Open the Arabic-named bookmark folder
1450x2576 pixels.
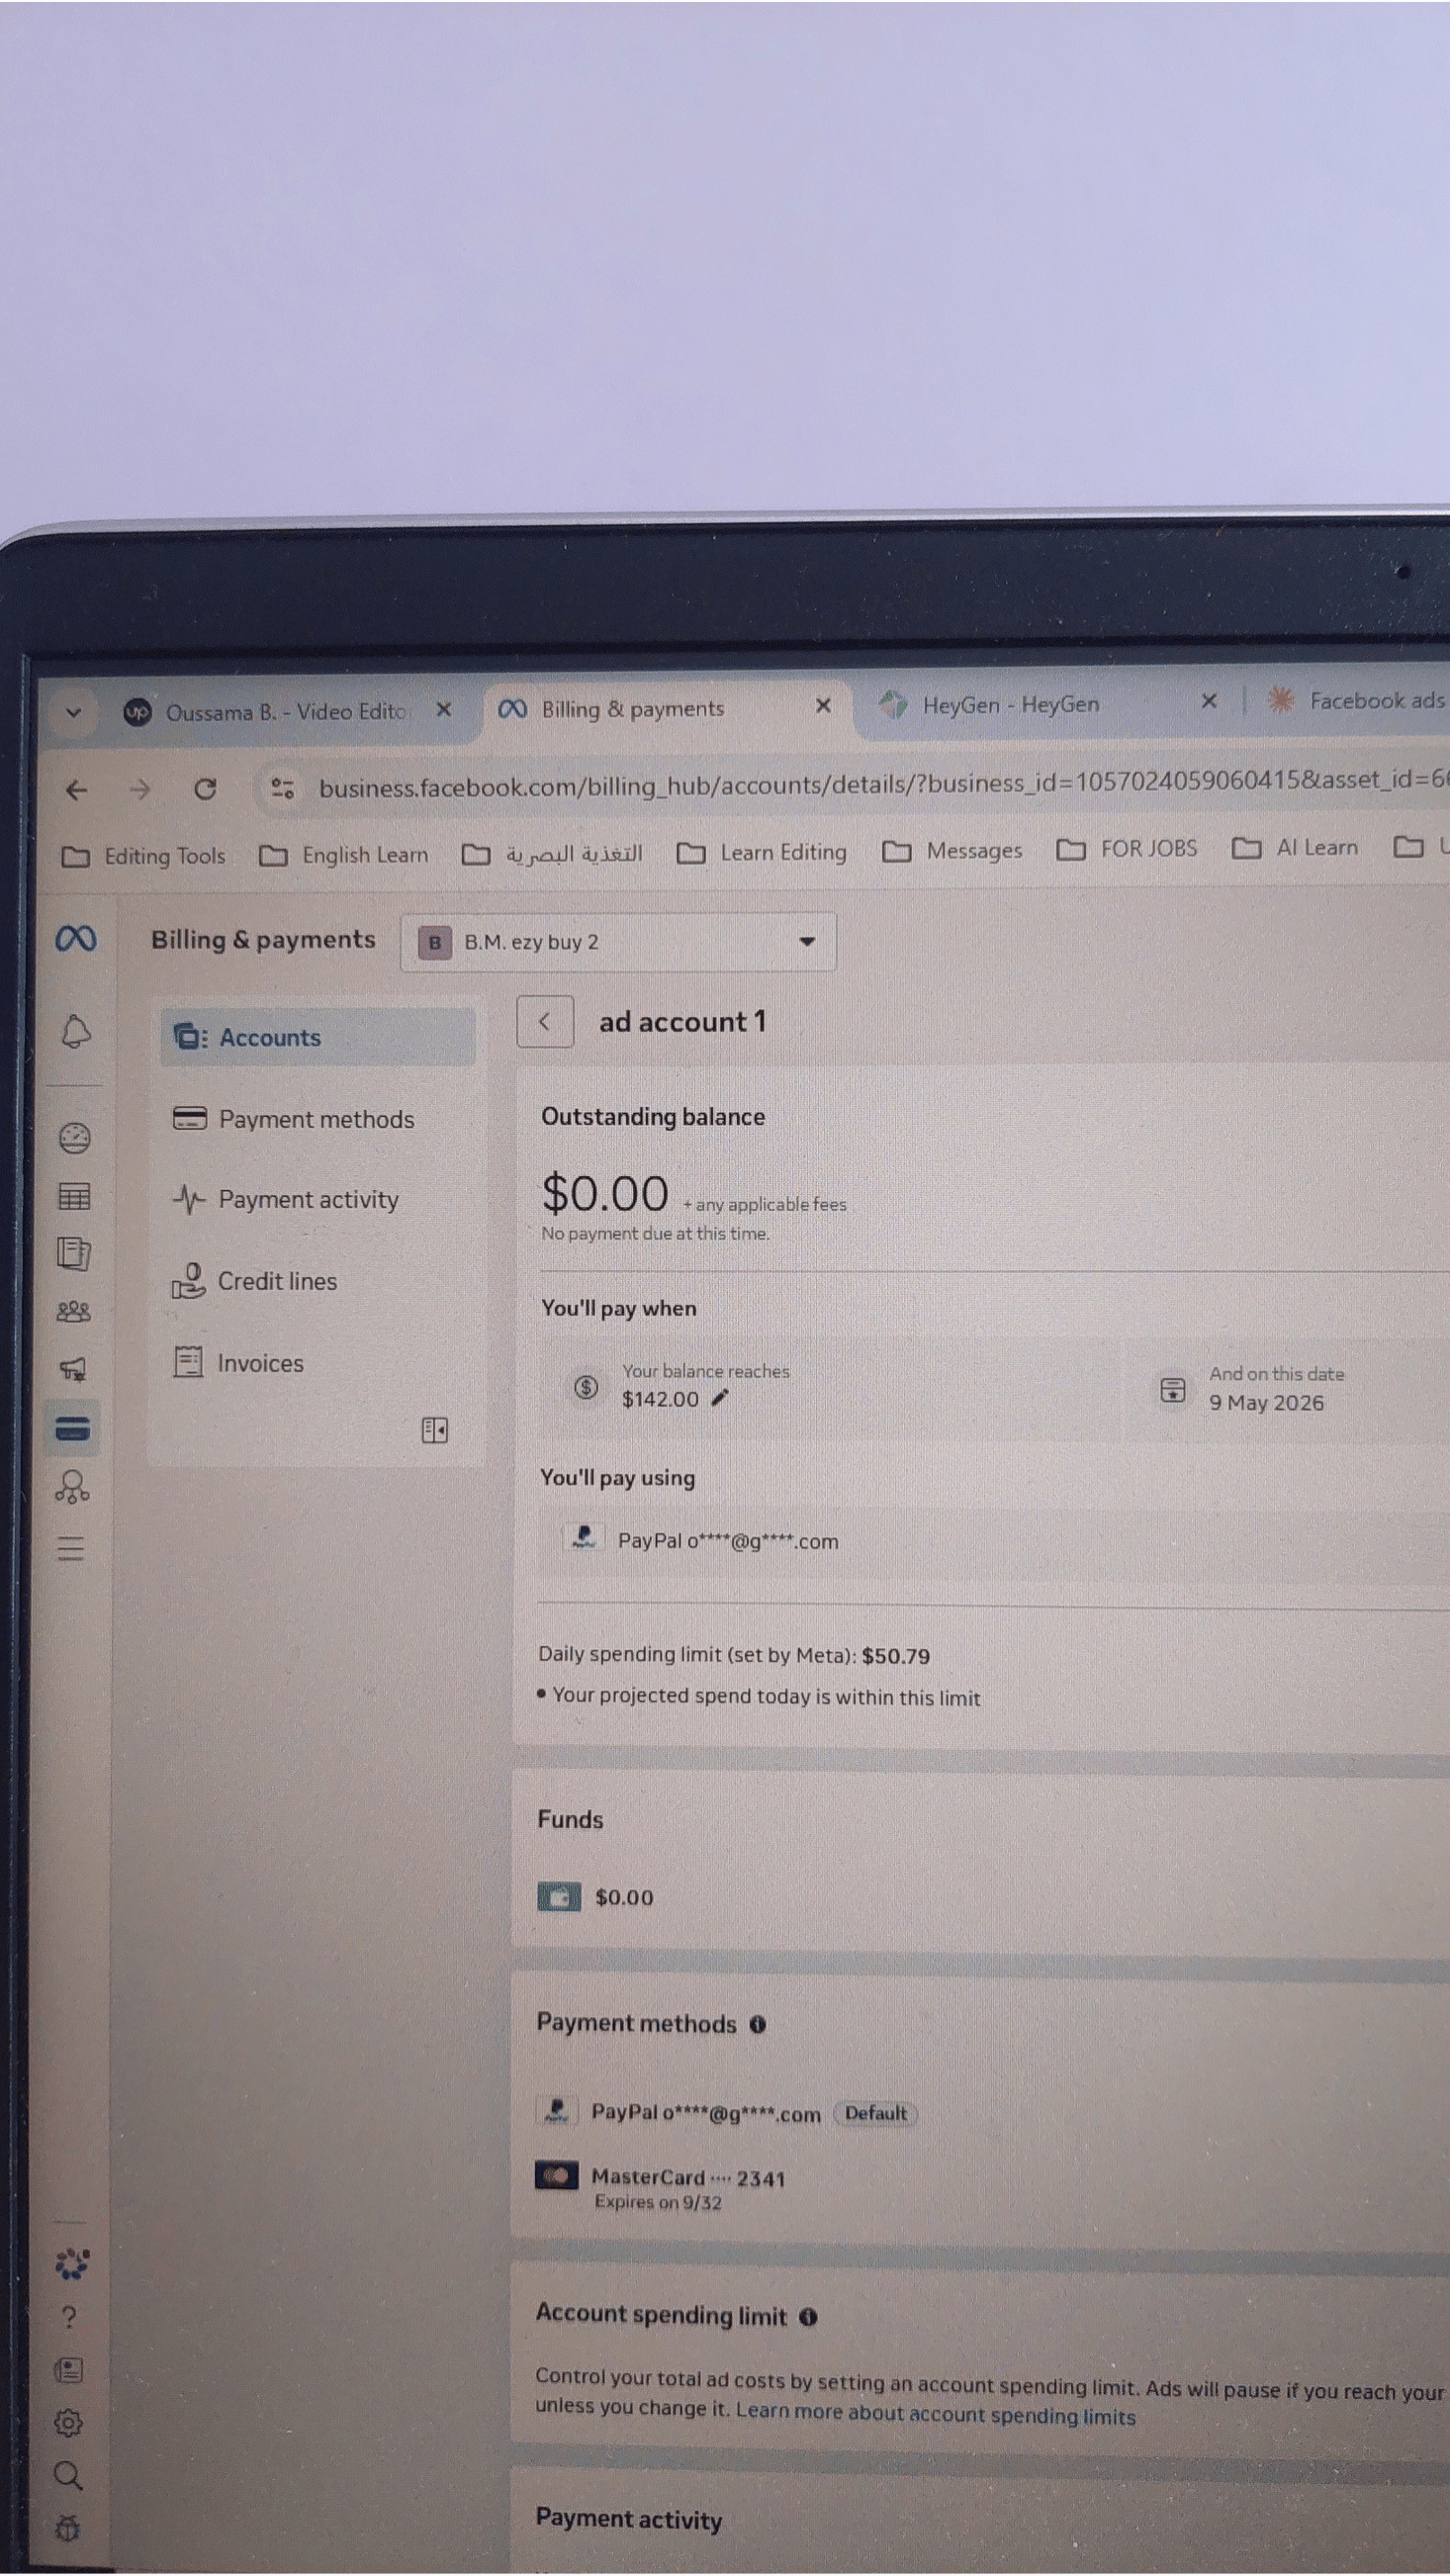click(552, 854)
